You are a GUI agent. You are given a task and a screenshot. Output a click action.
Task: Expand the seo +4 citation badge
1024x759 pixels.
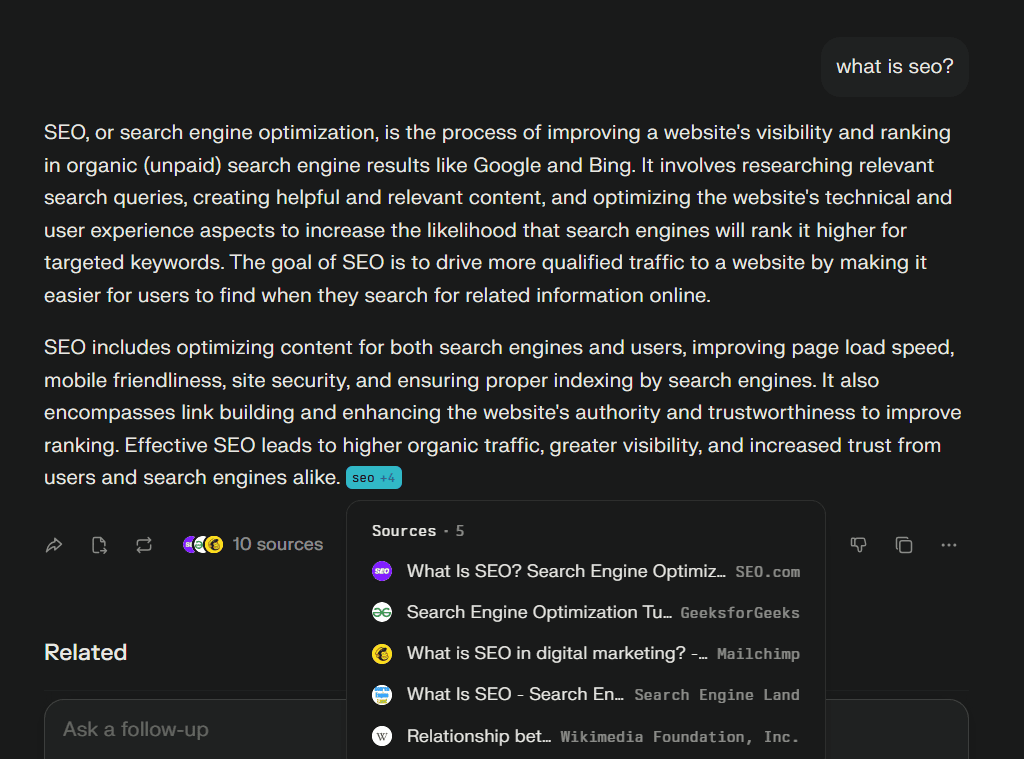[x=373, y=478]
